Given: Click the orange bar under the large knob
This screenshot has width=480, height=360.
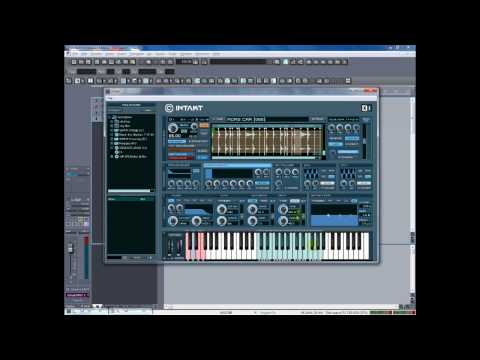Looking at the screenshot, I should [x=180, y=150].
